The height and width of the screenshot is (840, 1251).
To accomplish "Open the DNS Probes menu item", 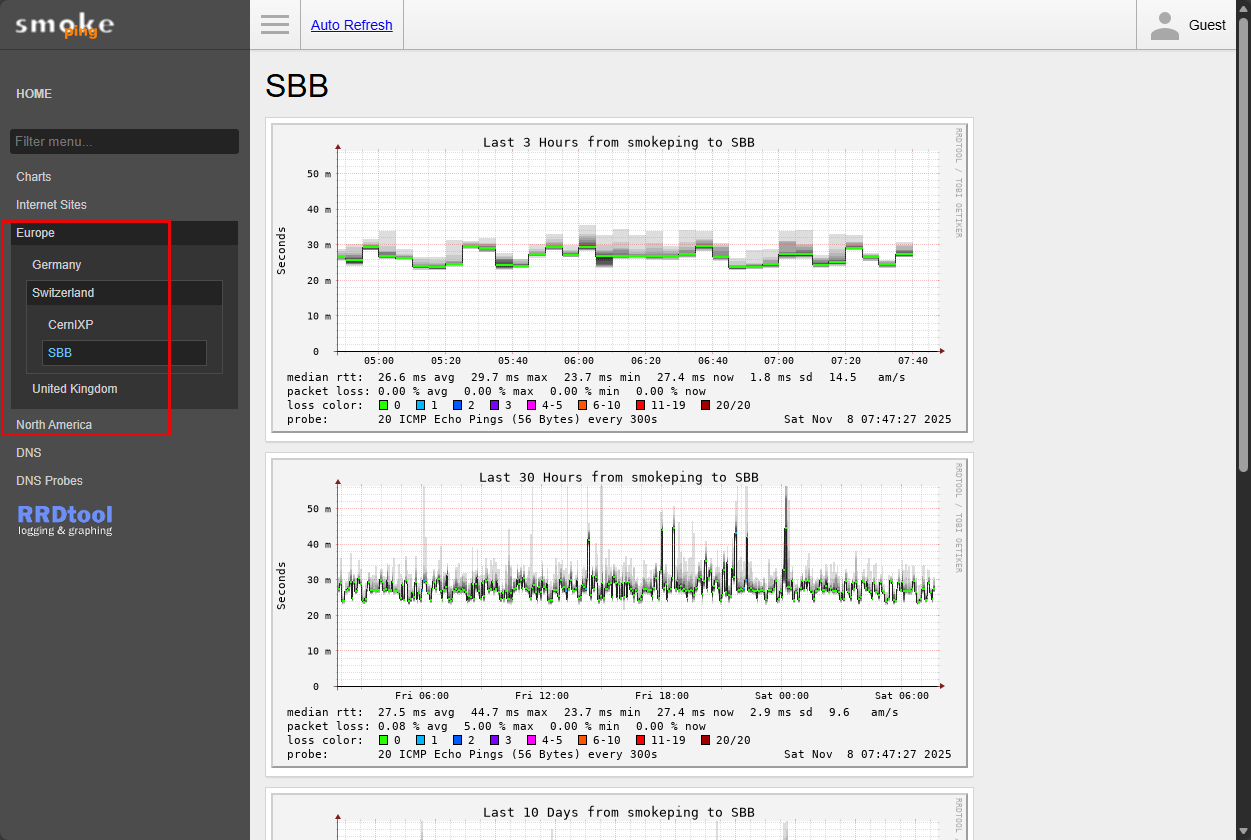I will coord(49,481).
